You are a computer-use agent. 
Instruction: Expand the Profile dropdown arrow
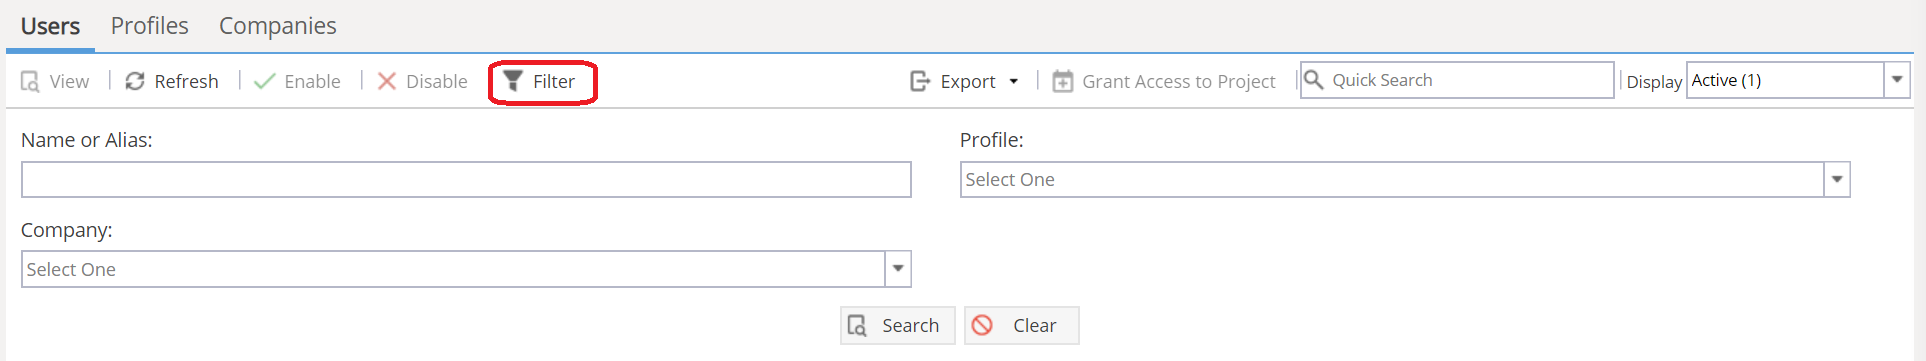[x=1837, y=180]
